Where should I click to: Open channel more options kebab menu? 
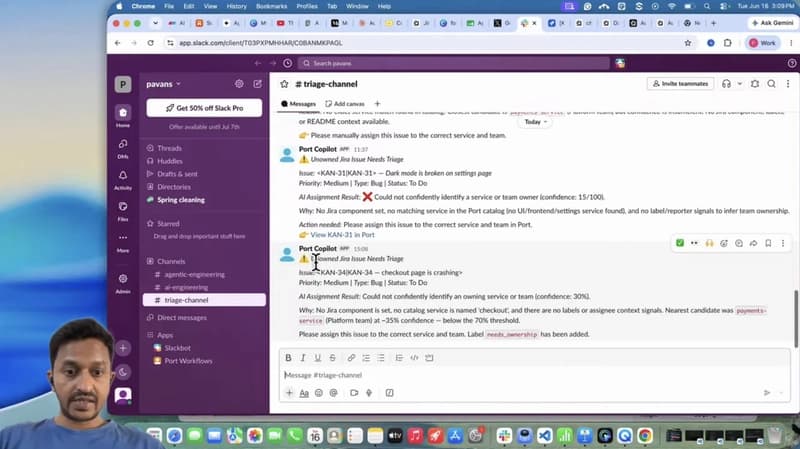tap(788, 84)
